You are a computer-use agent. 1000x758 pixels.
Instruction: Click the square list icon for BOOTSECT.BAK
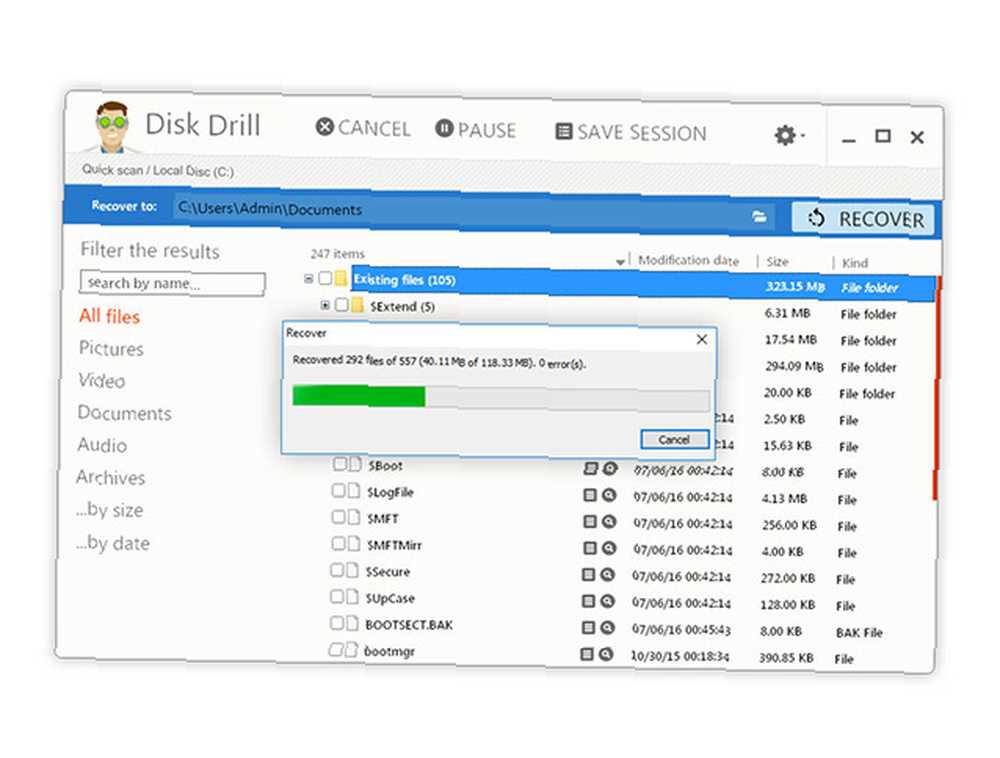point(588,627)
